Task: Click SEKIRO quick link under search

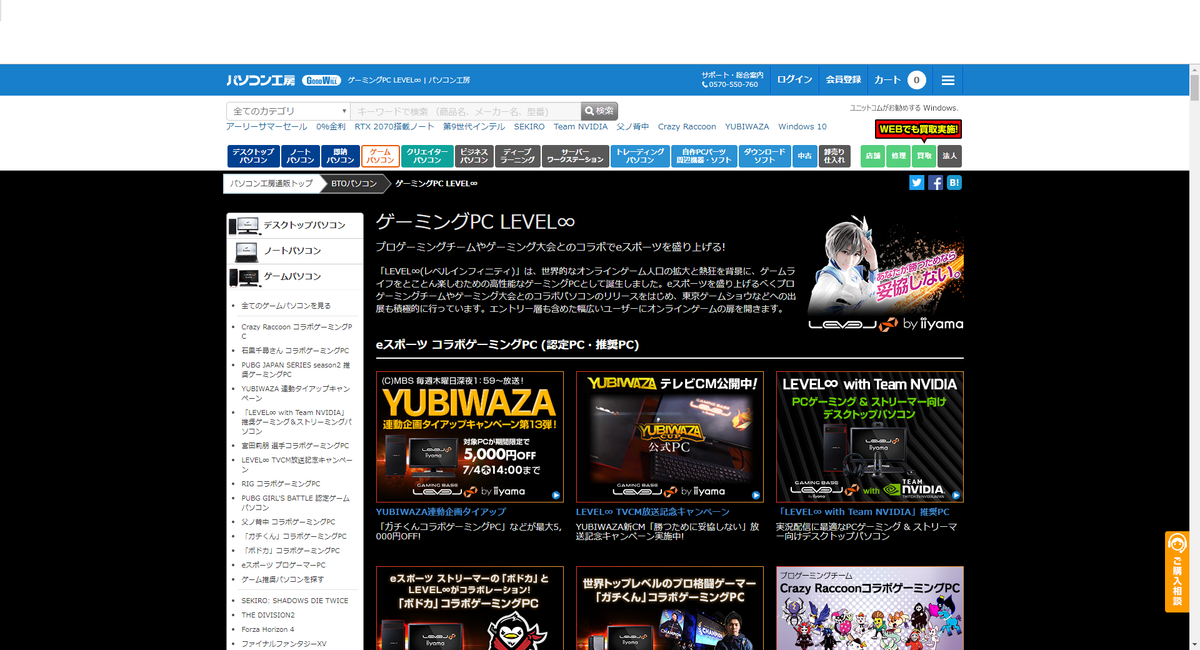Action: click(x=530, y=127)
